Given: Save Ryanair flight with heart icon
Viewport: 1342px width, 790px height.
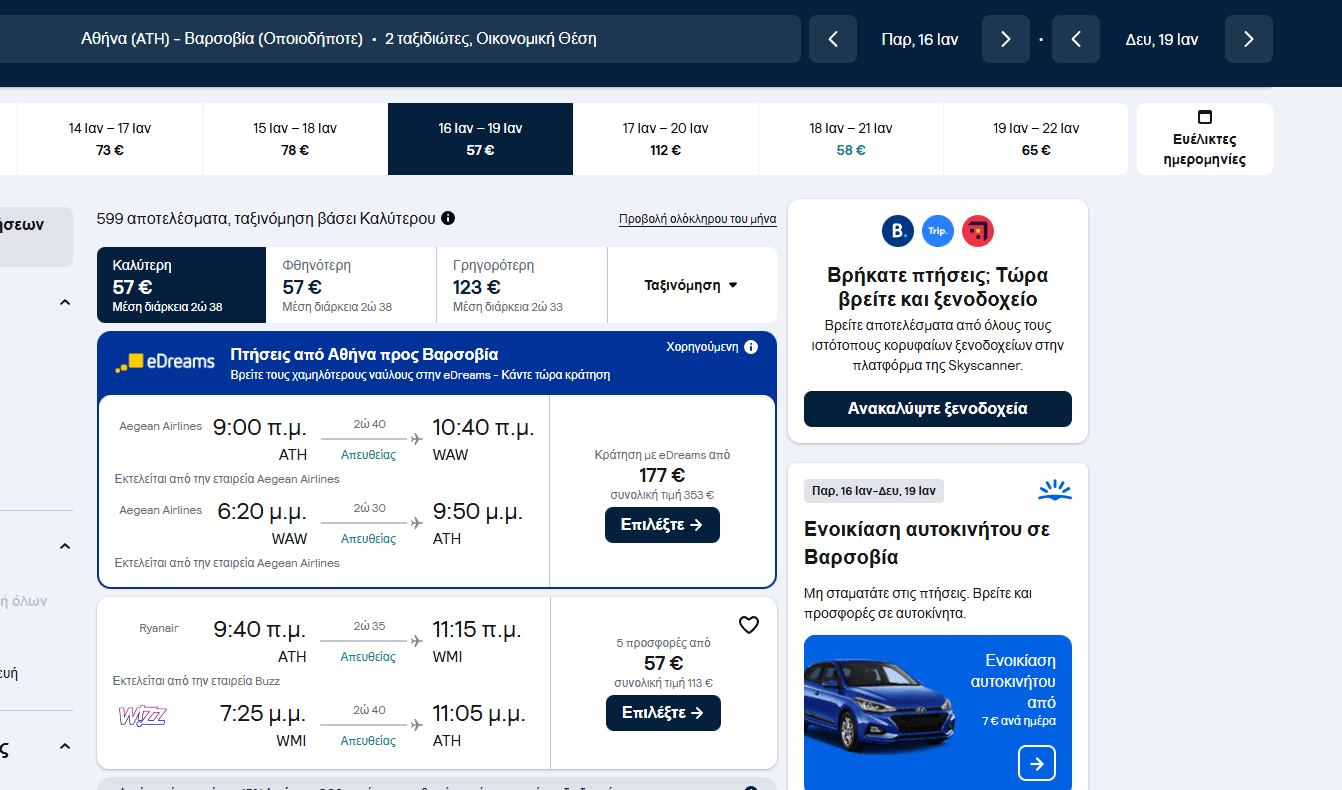Looking at the screenshot, I should [x=749, y=625].
